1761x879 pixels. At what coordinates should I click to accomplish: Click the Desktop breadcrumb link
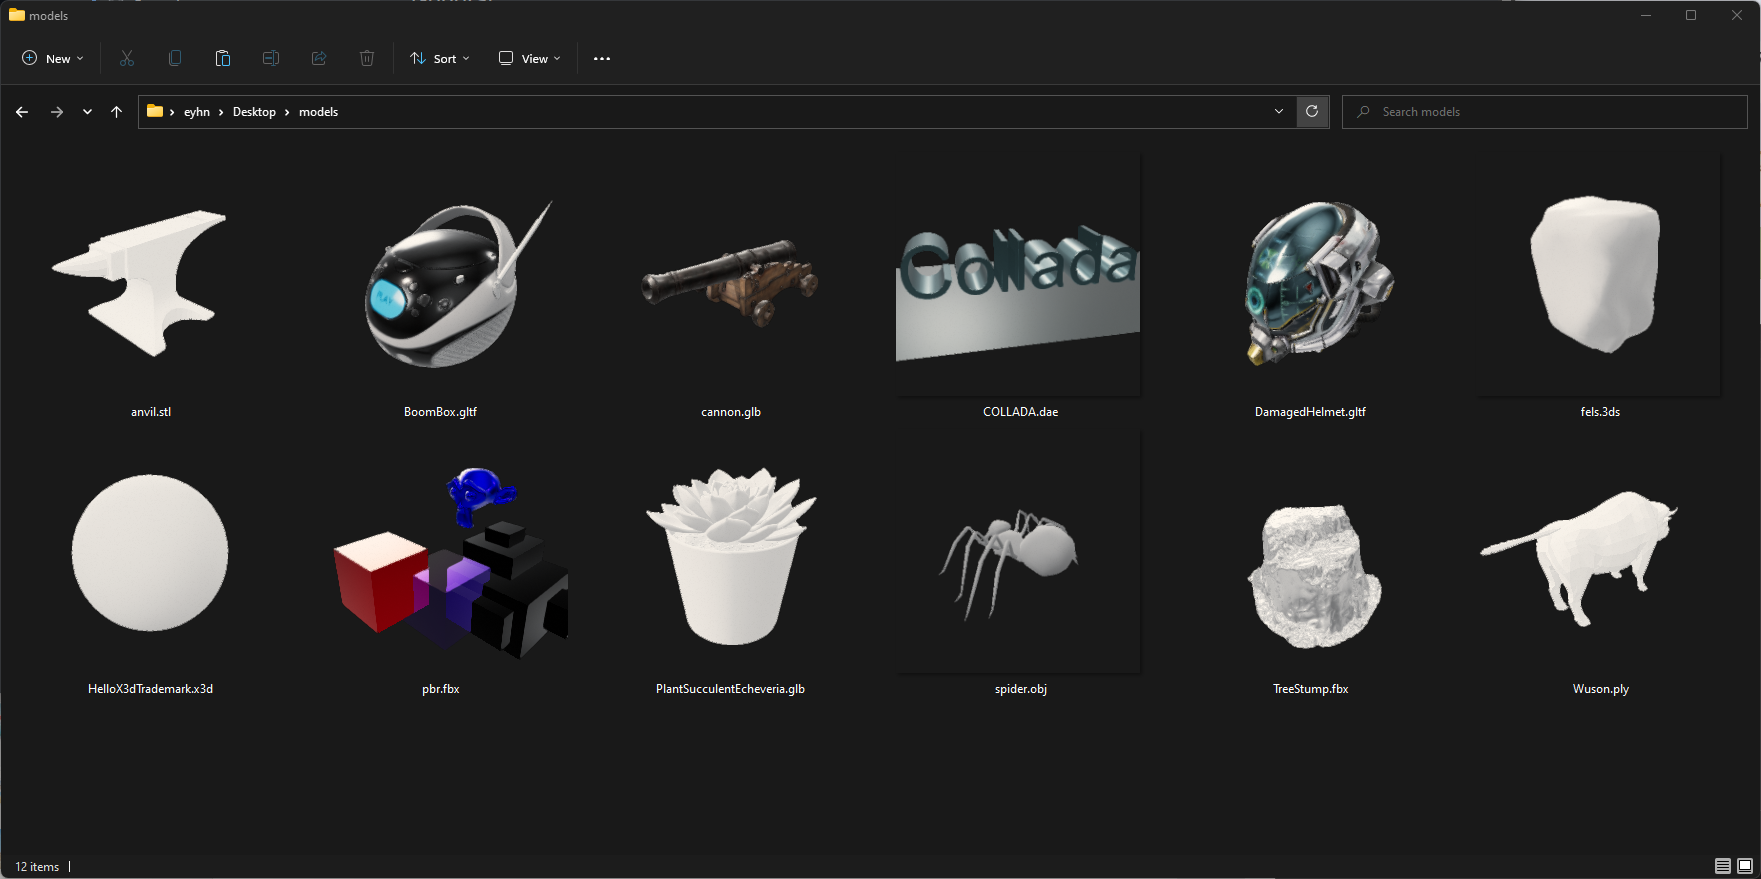coord(254,112)
